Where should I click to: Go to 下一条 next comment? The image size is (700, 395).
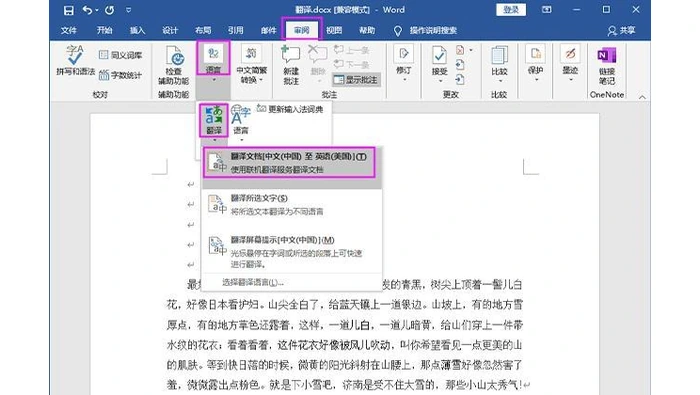click(x=352, y=65)
